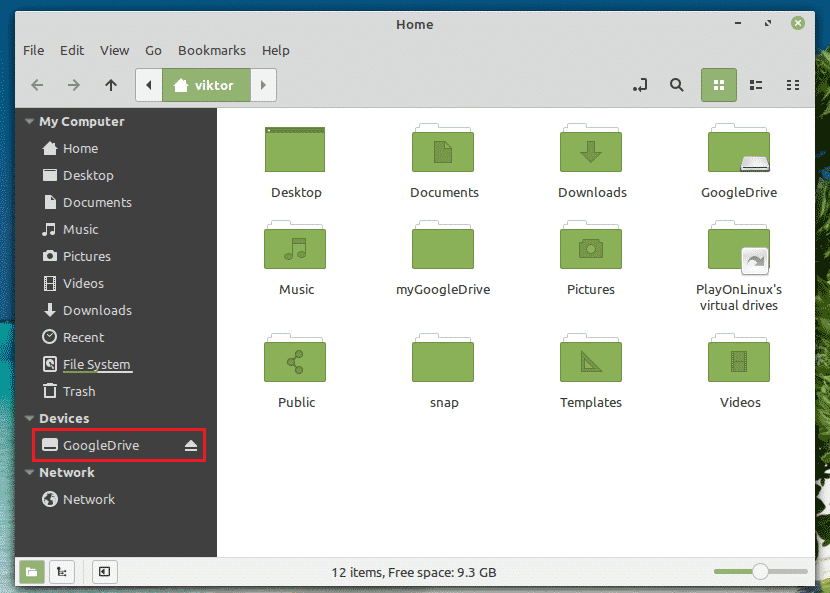Click the search magnifier icon
The height and width of the screenshot is (593, 830).
677,86
